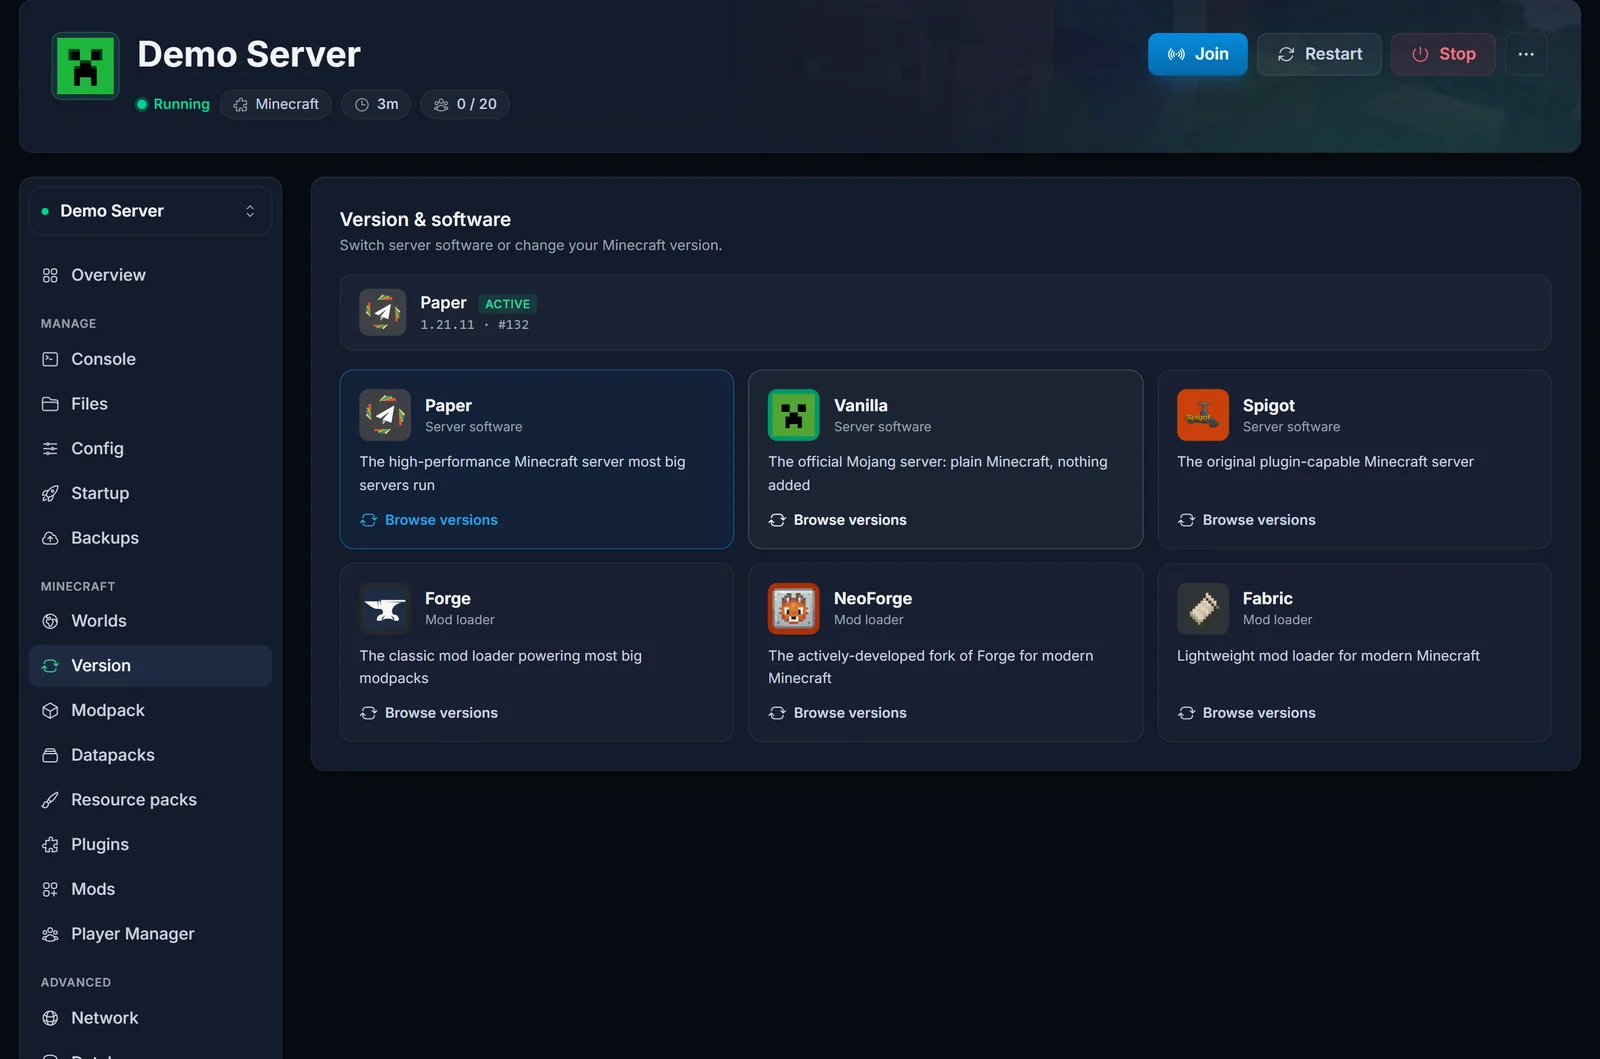Click the clock icon in uptime badge
The image size is (1600, 1059).
(362, 104)
